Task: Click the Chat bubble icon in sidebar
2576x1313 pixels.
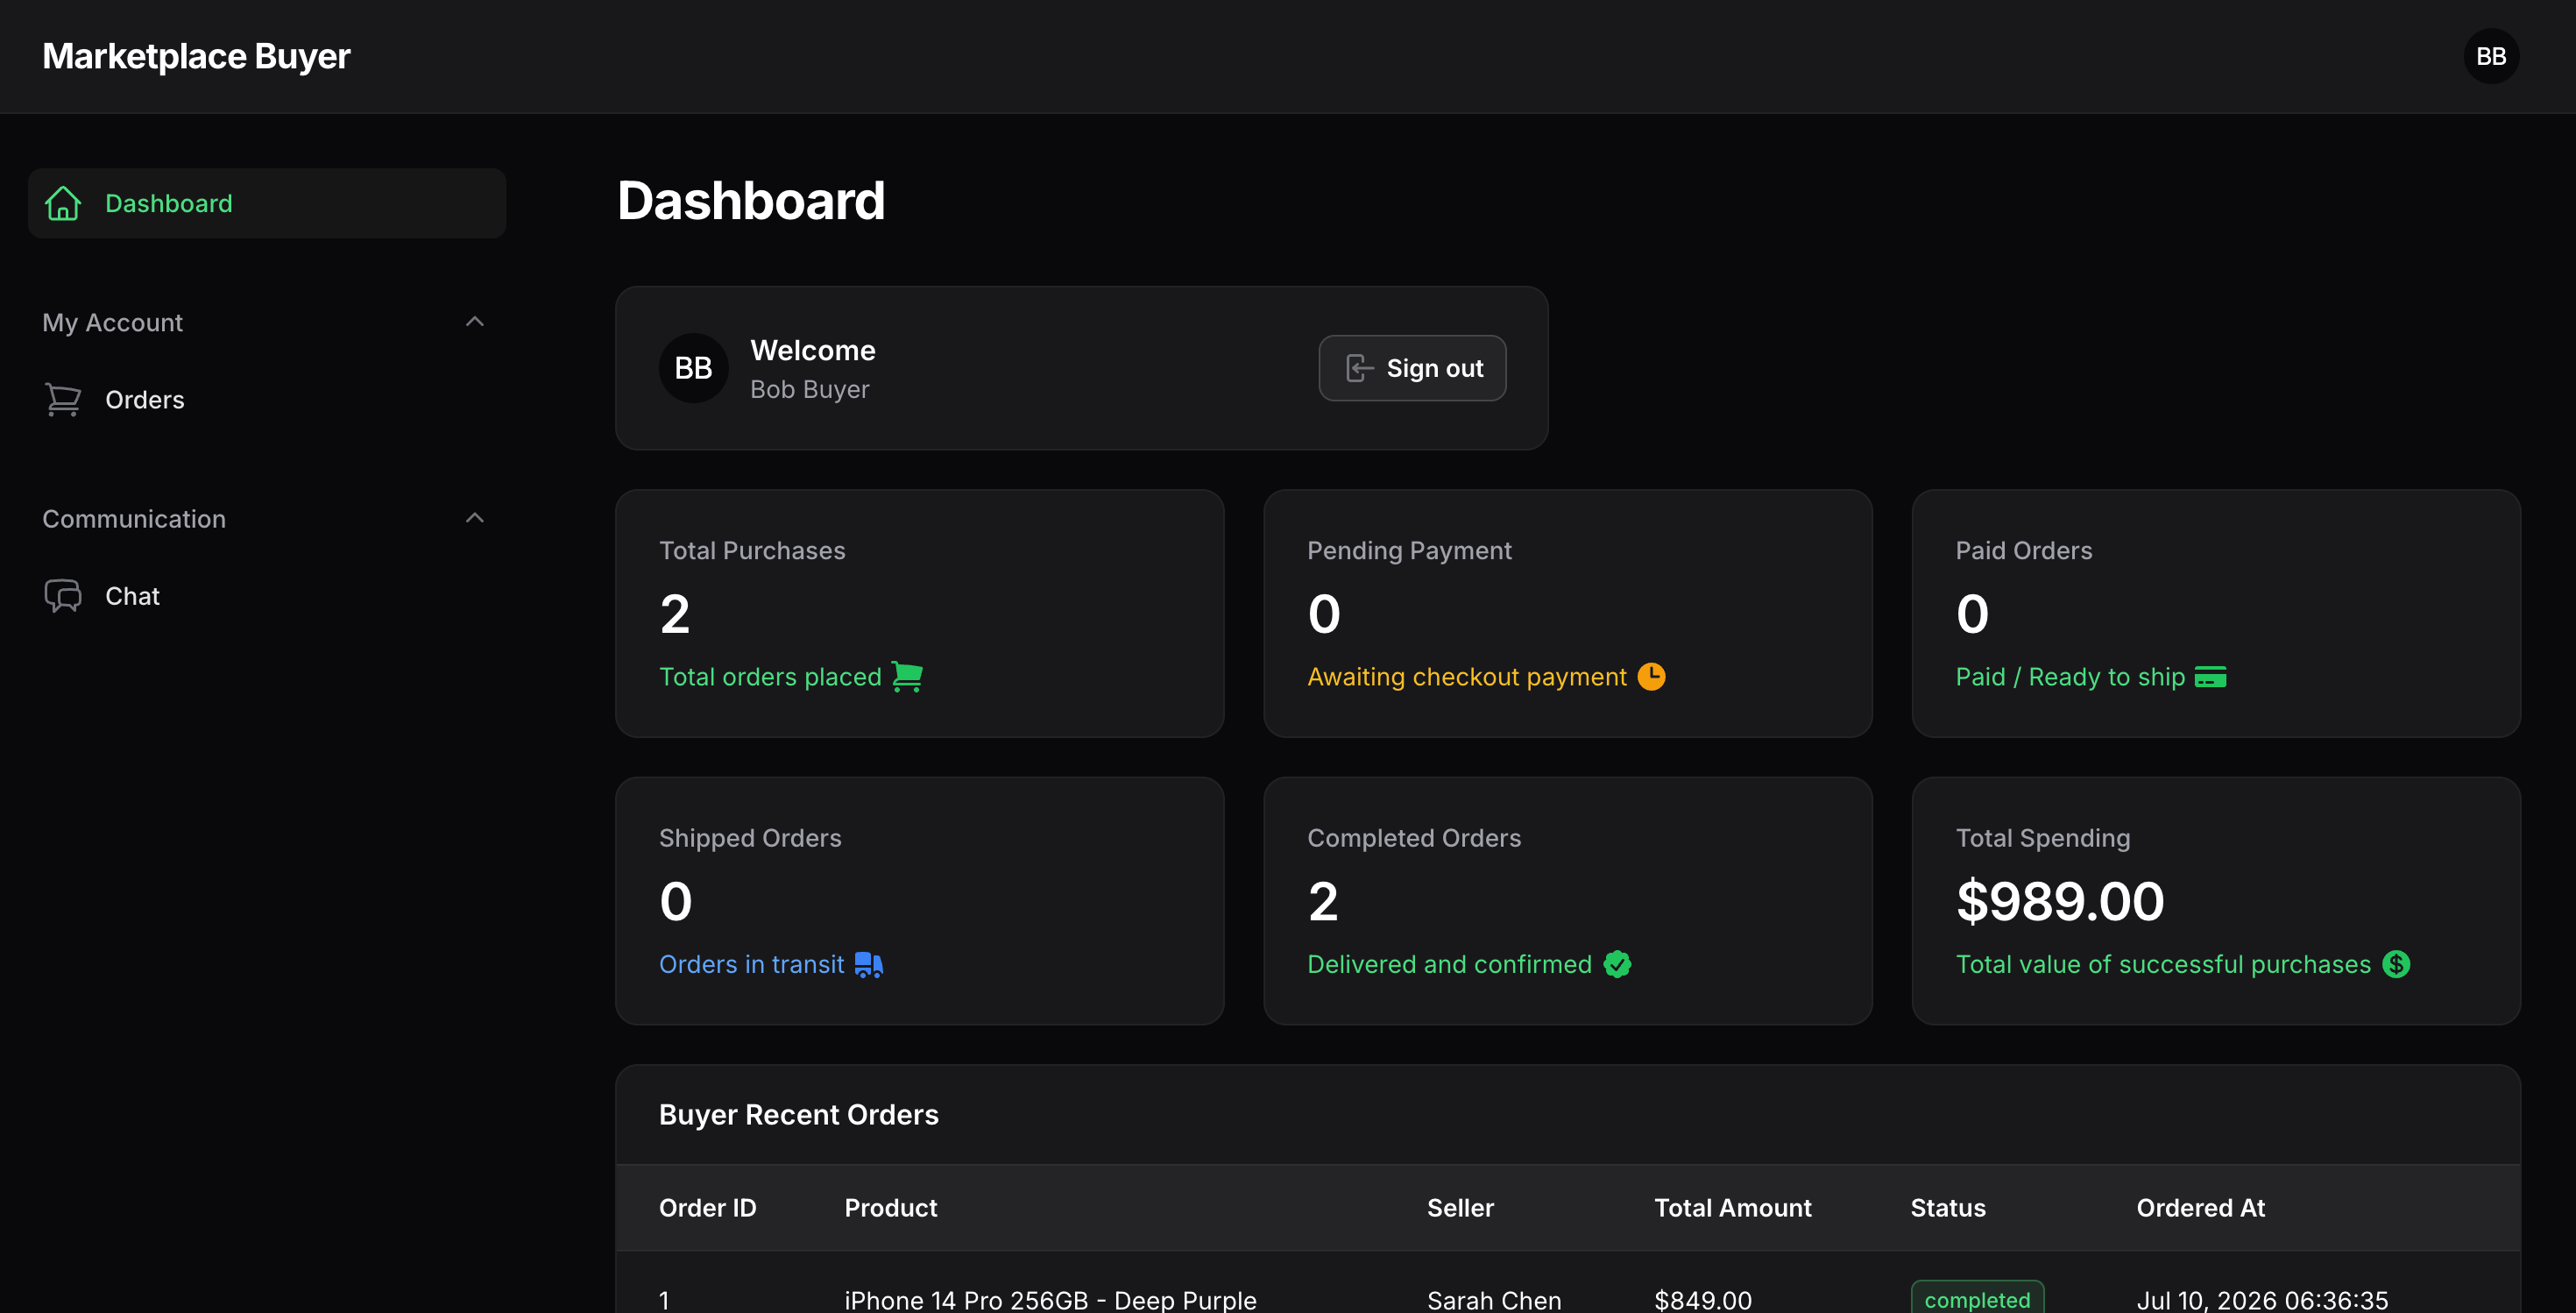Action: click(x=63, y=596)
